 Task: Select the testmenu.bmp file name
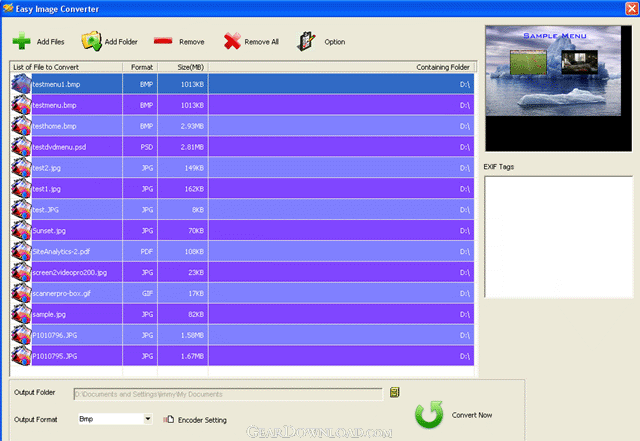(x=54, y=105)
